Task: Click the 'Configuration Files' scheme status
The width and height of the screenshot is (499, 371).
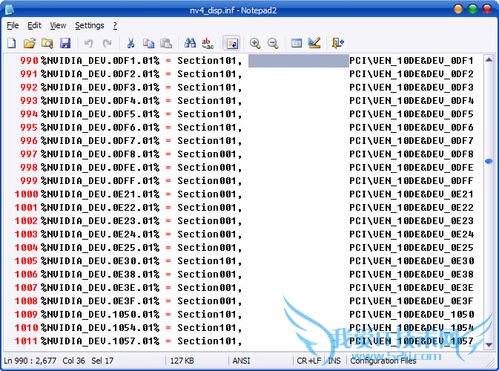Action: click(383, 361)
